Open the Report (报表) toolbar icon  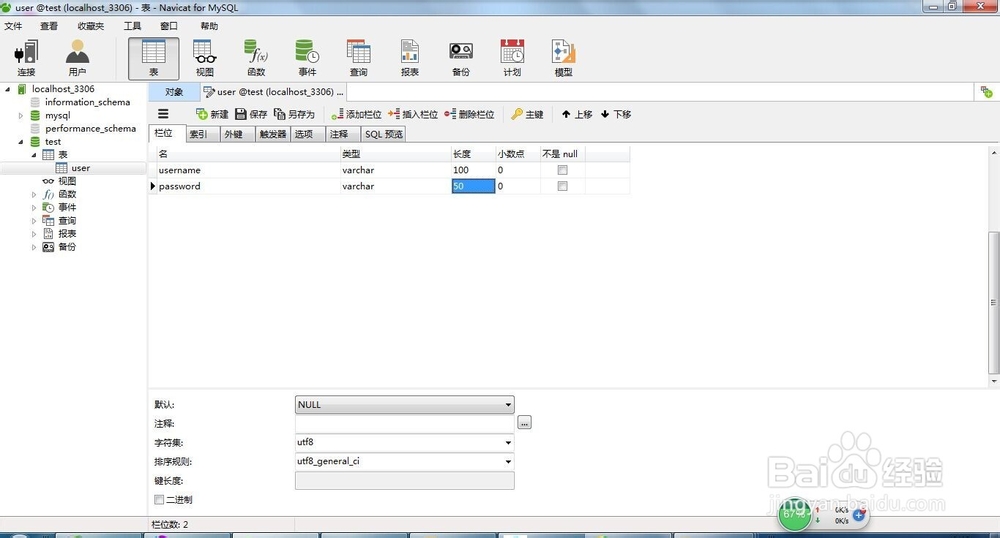(x=409, y=59)
